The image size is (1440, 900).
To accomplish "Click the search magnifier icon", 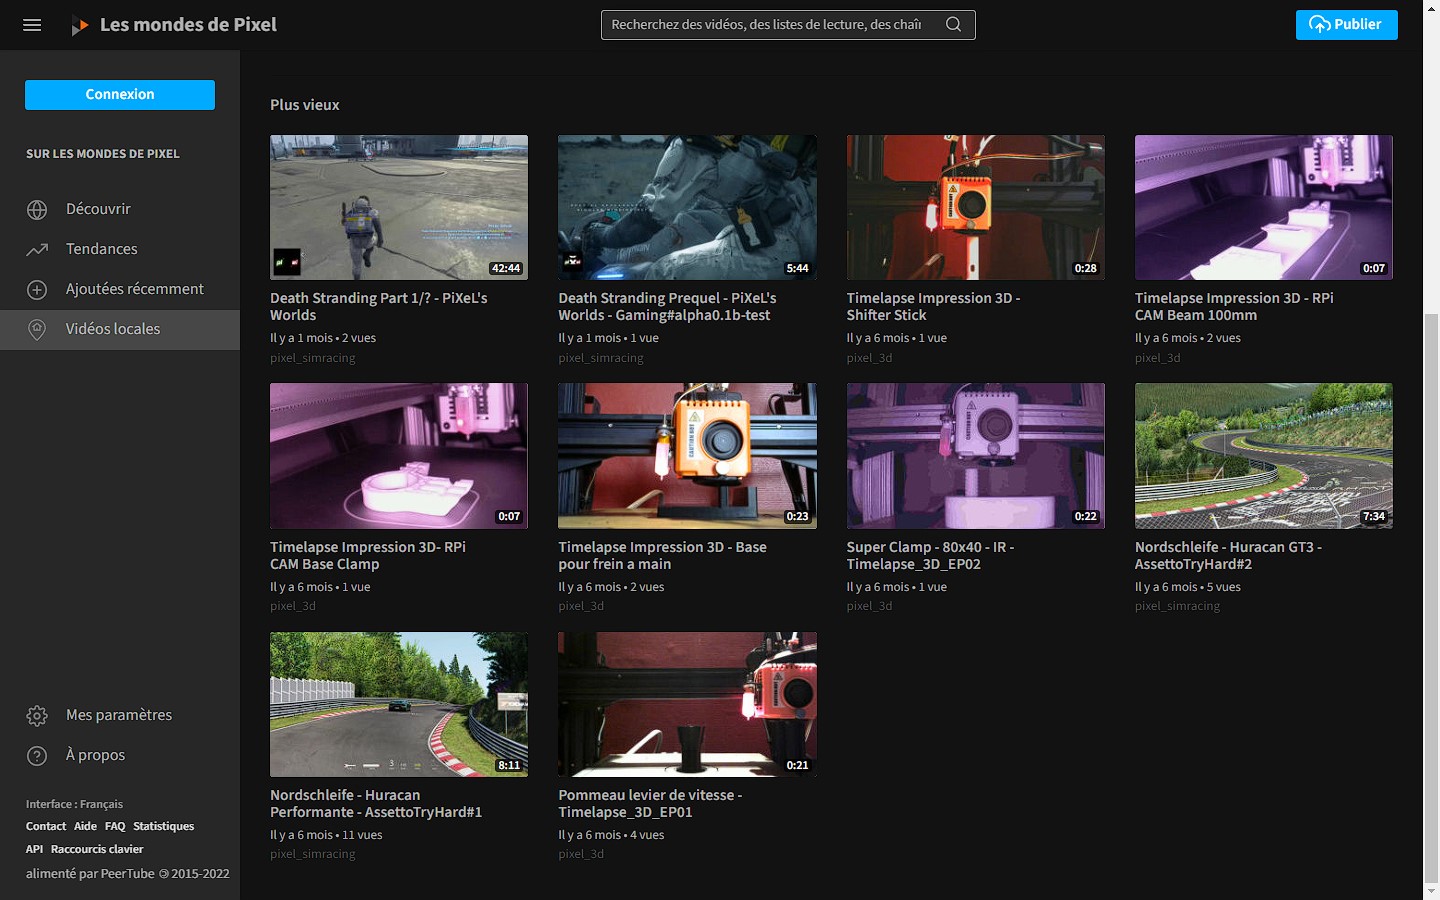I will coord(953,25).
